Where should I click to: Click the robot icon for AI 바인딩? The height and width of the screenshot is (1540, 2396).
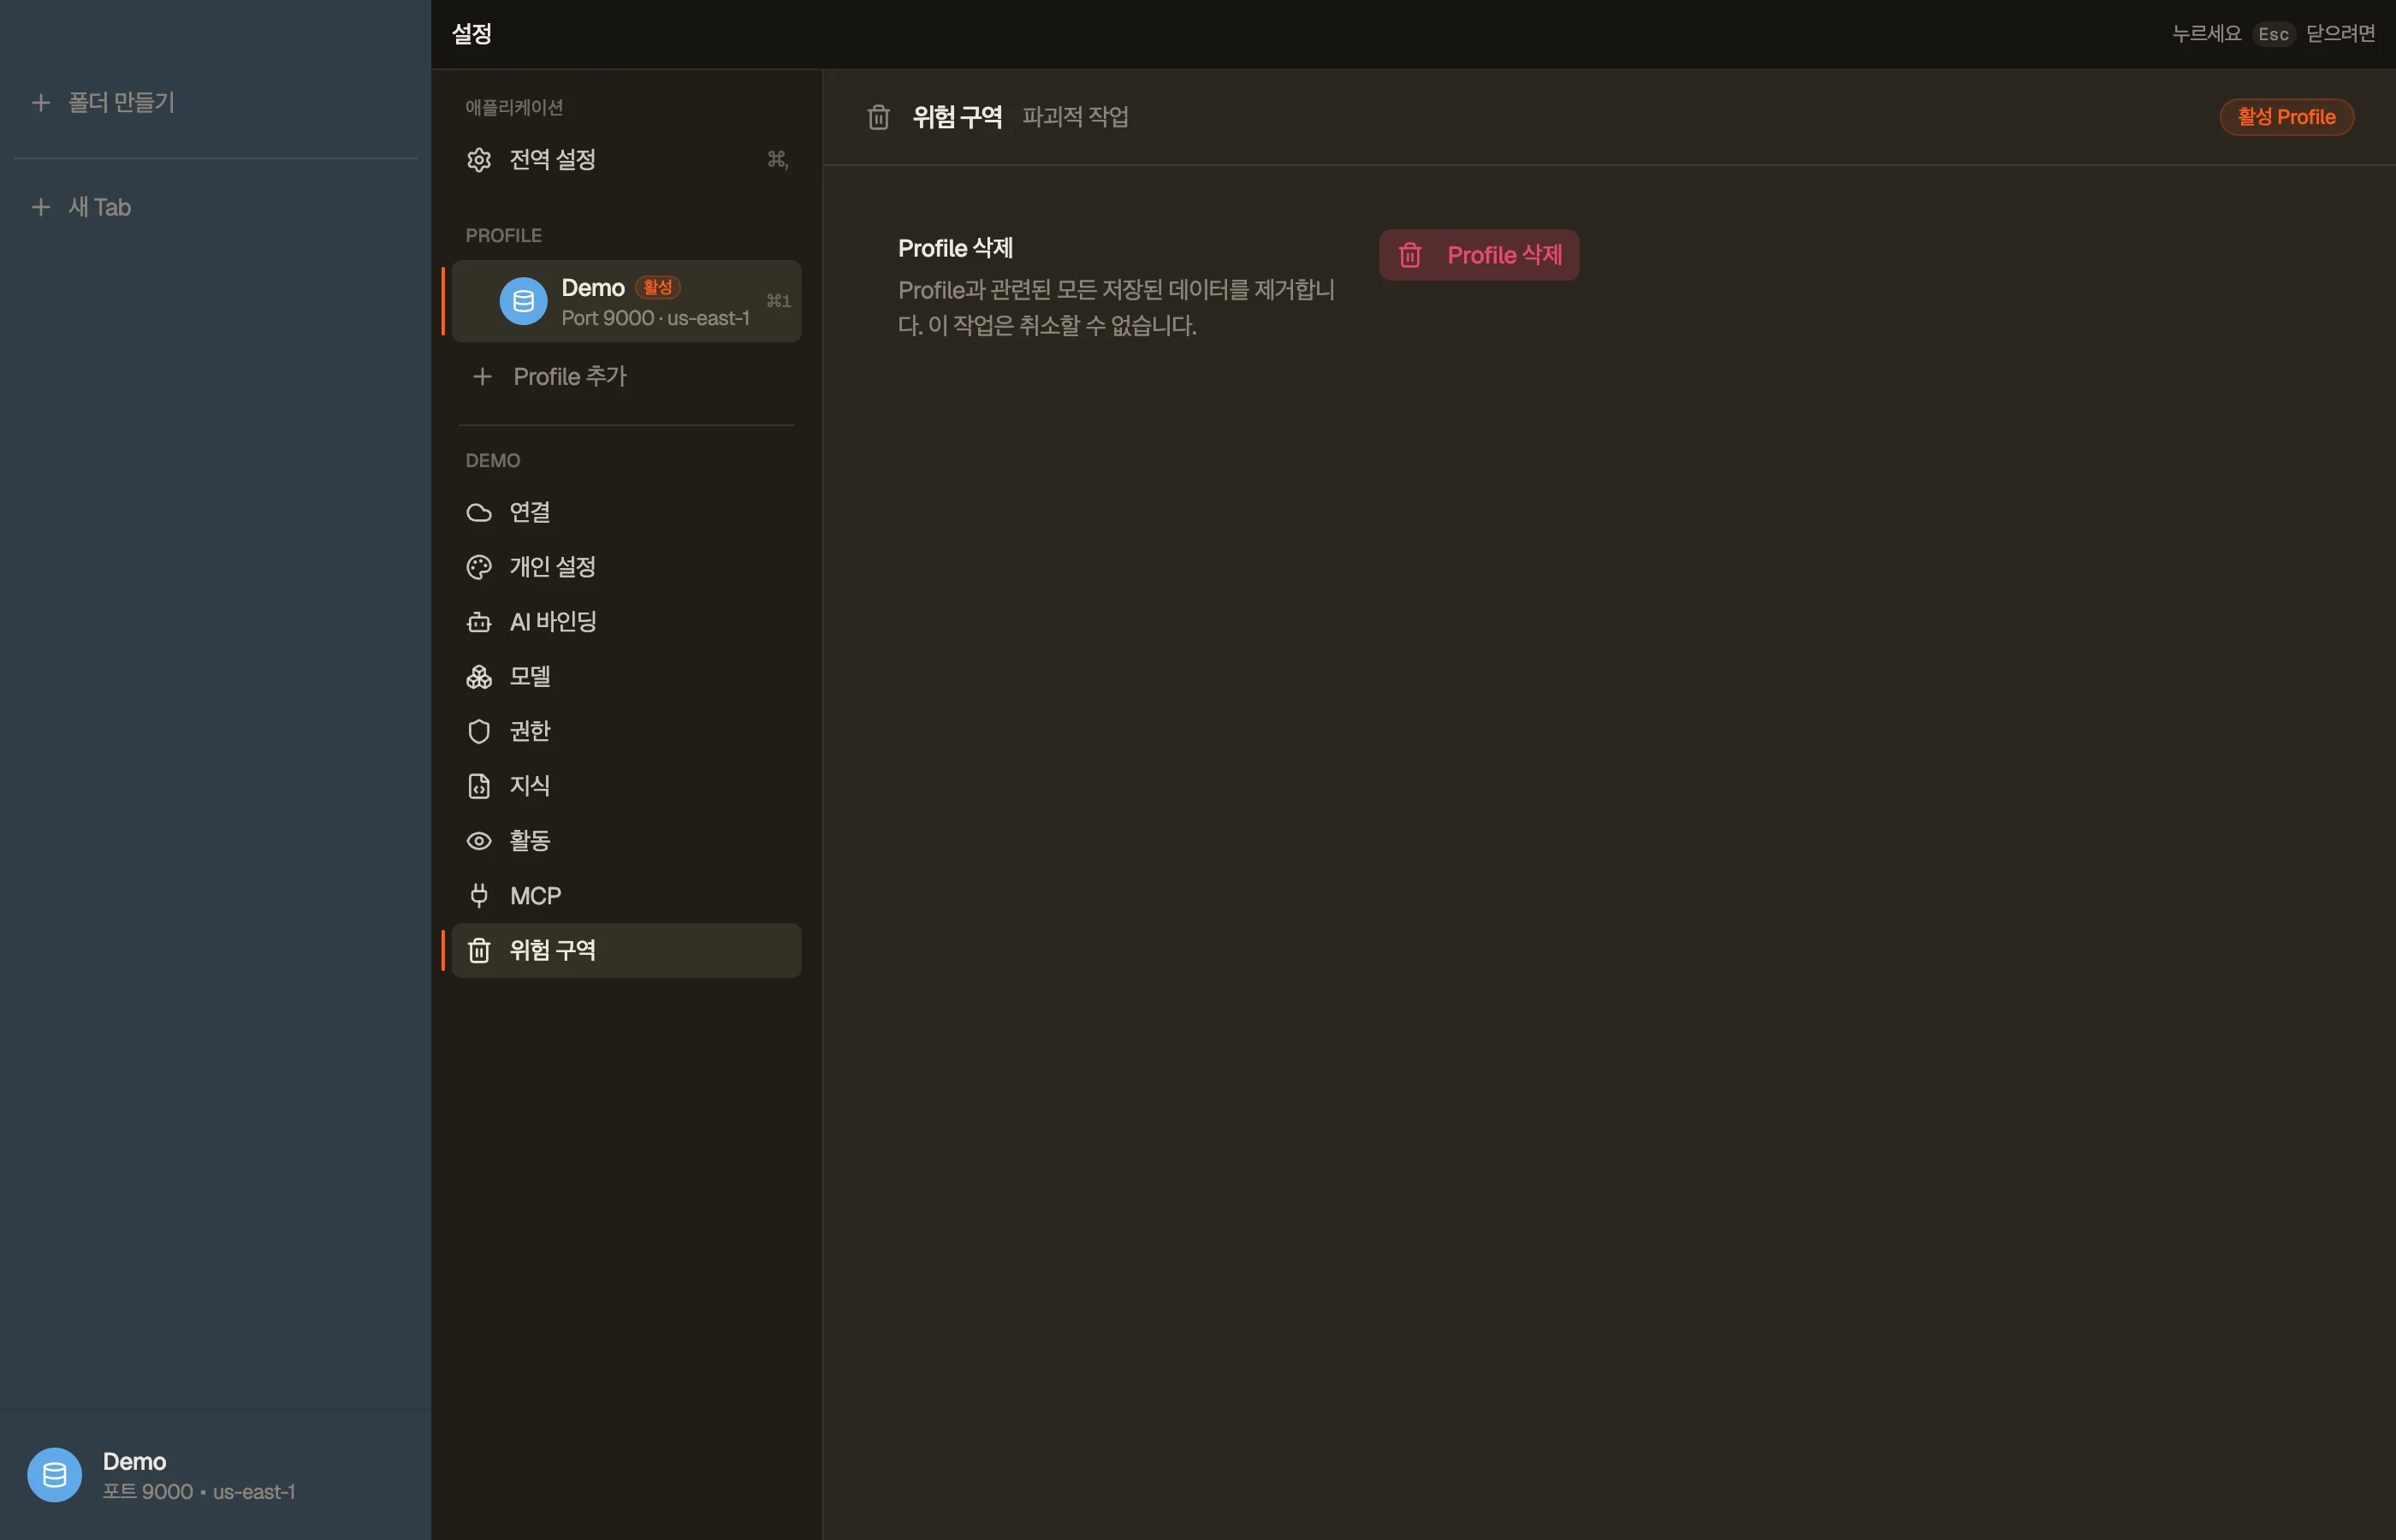tap(479, 622)
